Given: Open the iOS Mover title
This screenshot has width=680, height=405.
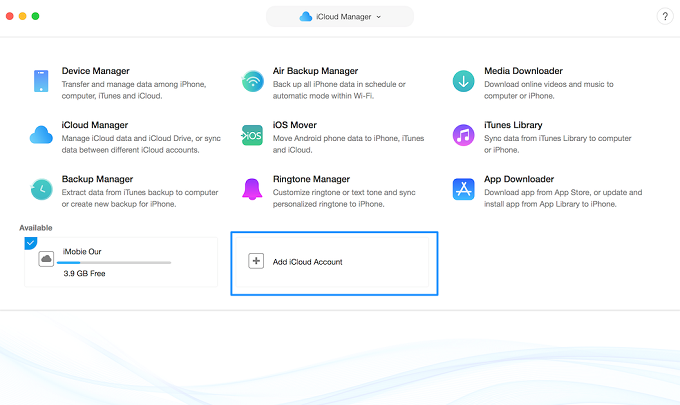Looking at the screenshot, I should [294, 125].
